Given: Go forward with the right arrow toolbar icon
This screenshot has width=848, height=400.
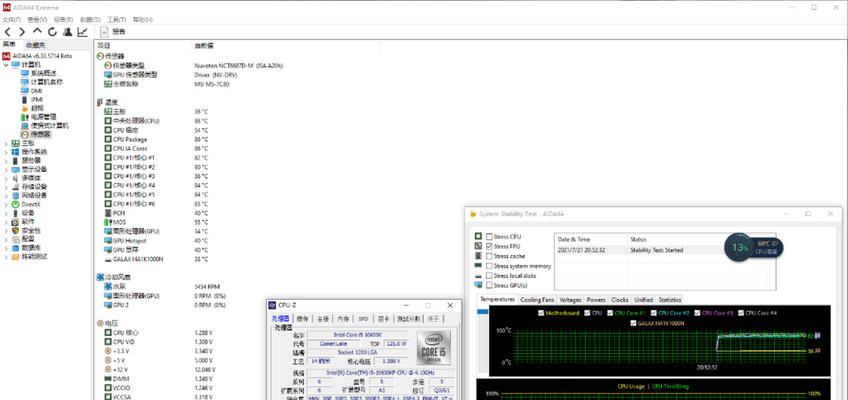Looking at the screenshot, I should (22, 32).
